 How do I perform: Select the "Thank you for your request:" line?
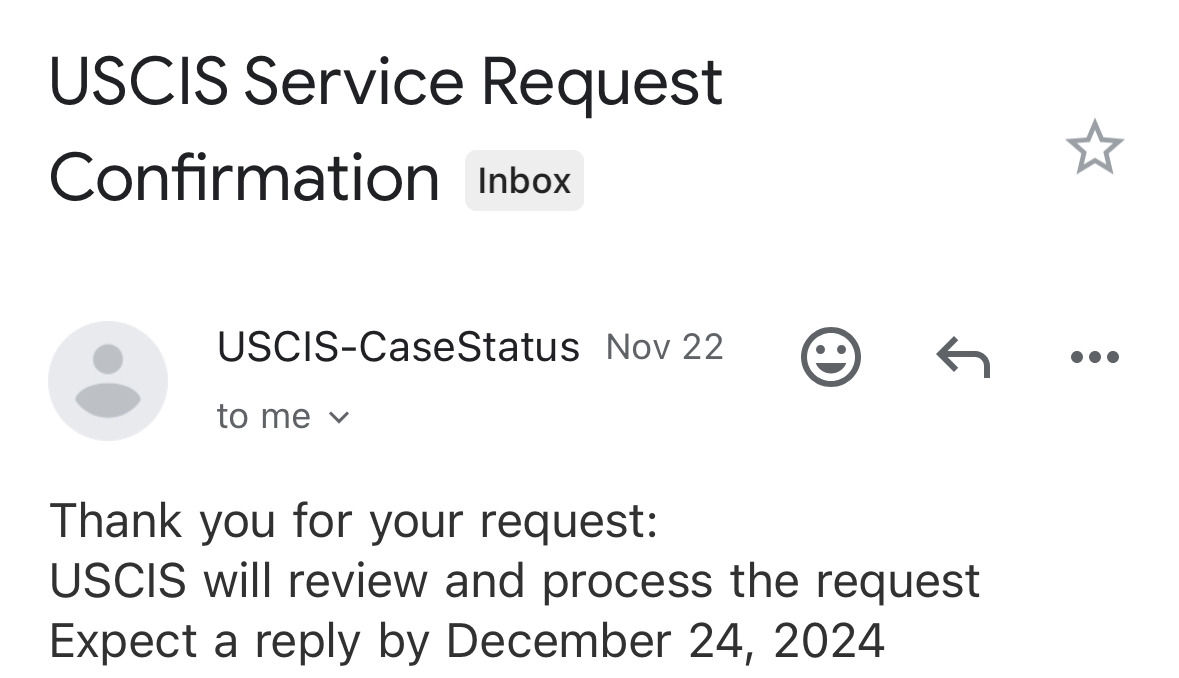click(353, 521)
